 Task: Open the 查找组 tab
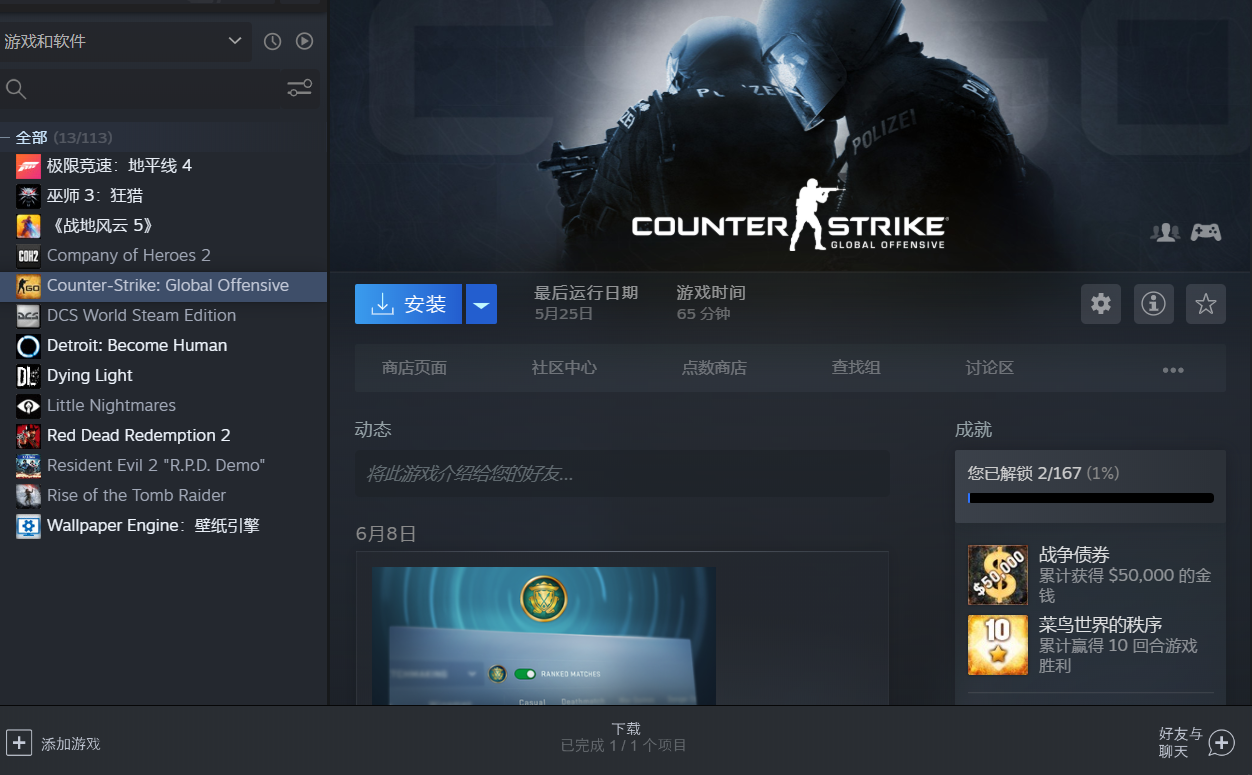856,368
